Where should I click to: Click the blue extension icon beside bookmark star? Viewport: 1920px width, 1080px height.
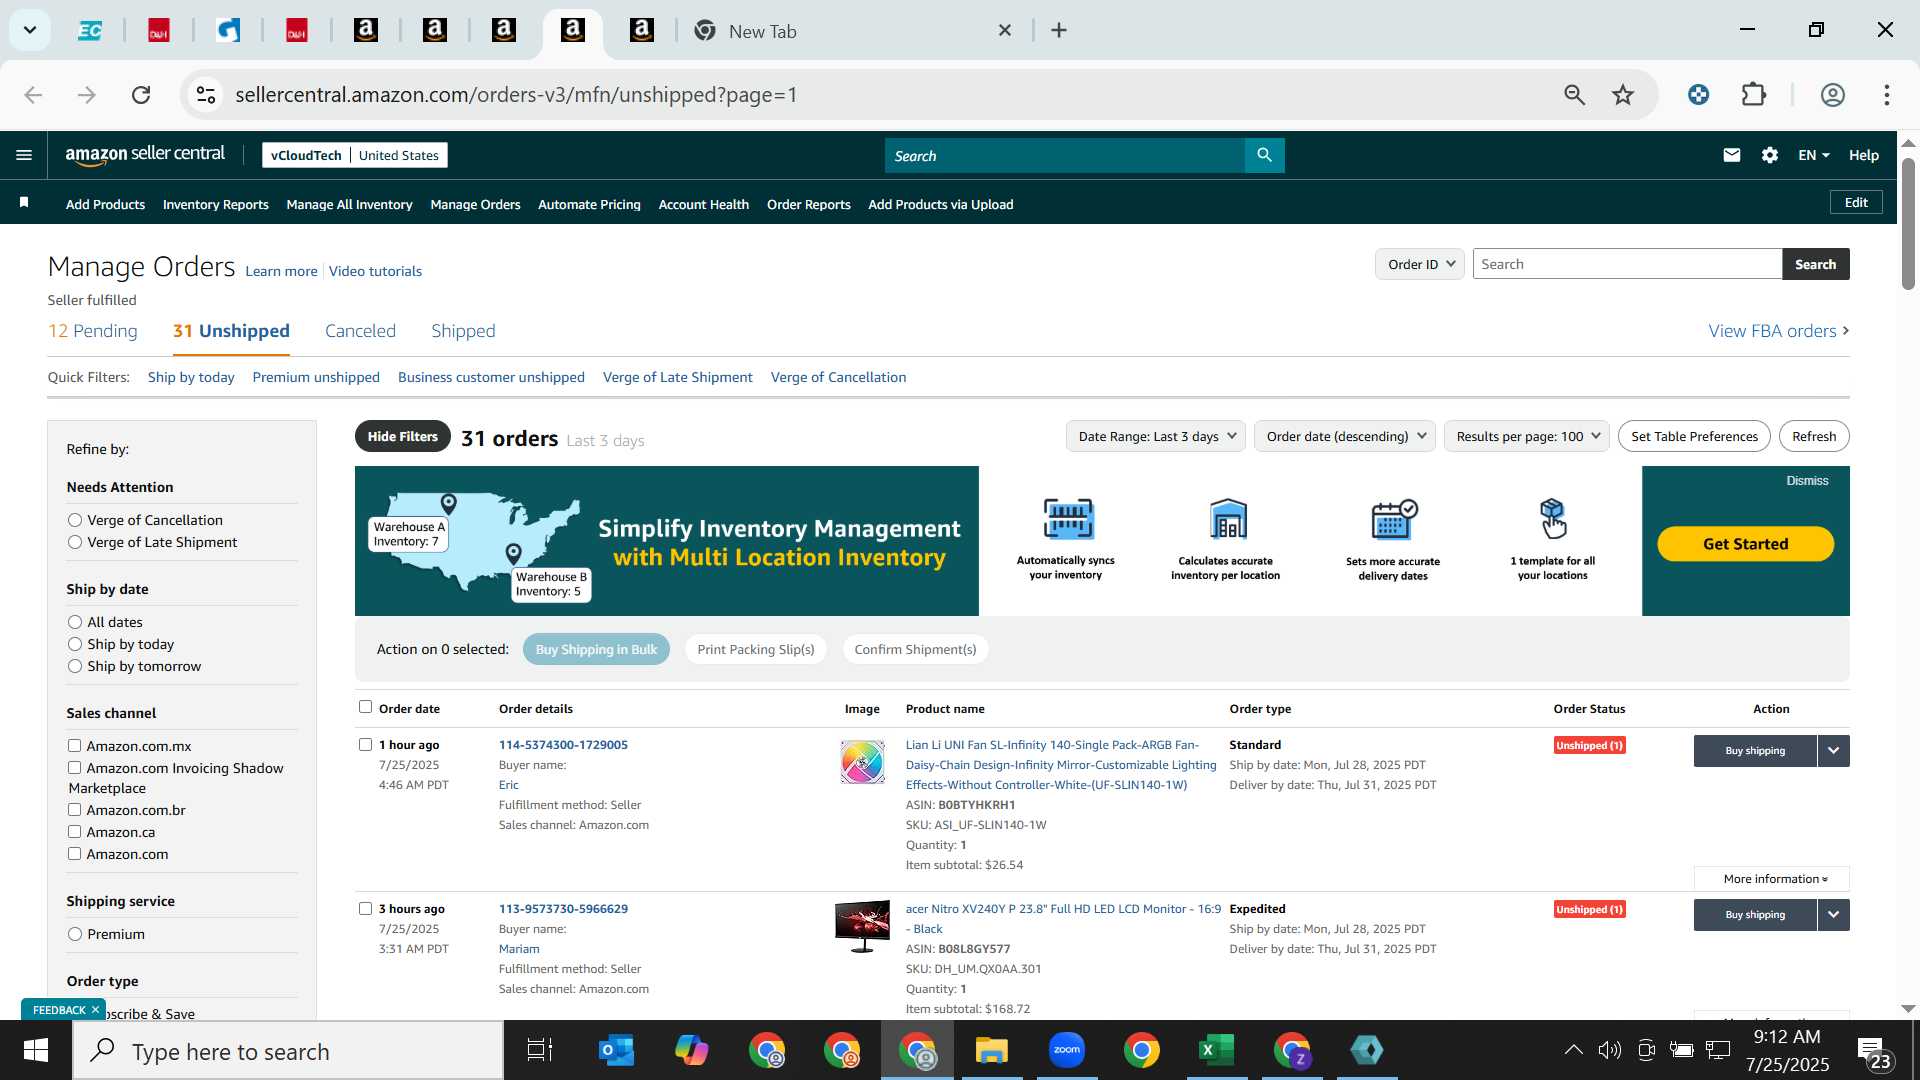[1698, 95]
